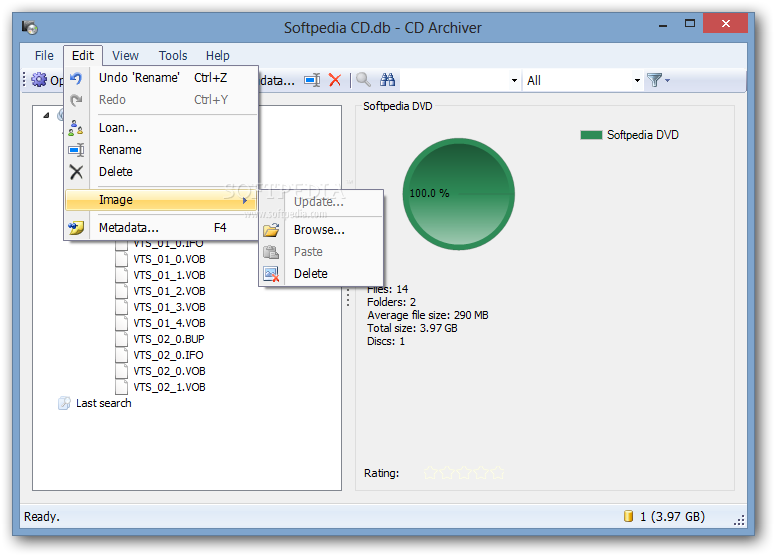Image resolution: width=775 pixels, height=556 pixels.
Task: Collapse the root tree node triangle
Action: click(46, 116)
